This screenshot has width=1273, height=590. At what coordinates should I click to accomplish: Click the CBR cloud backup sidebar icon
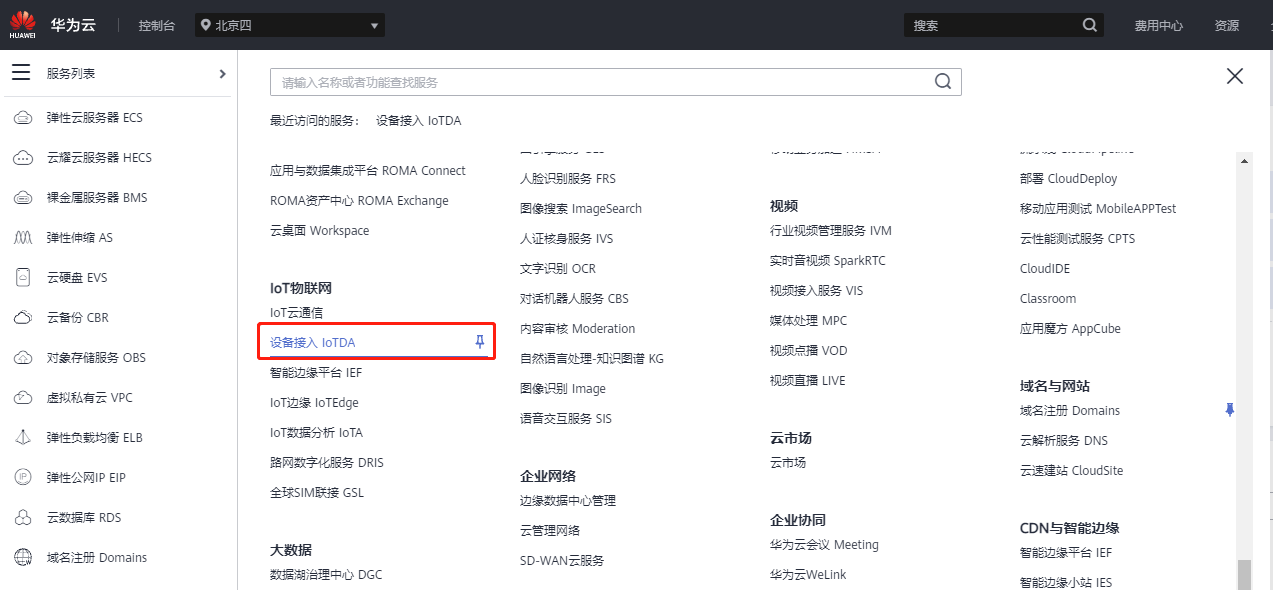click(22, 318)
